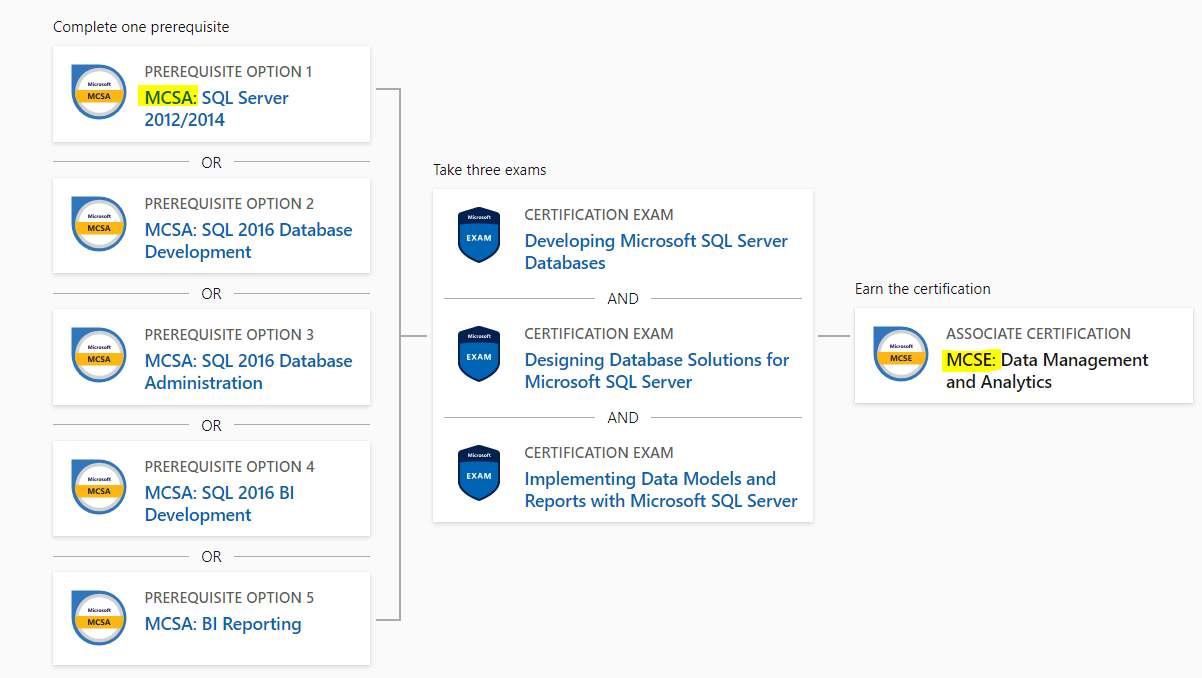1202x678 pixels.
Task: Click the 'Prerequisite Option 3' label
Action: (230, 335)
